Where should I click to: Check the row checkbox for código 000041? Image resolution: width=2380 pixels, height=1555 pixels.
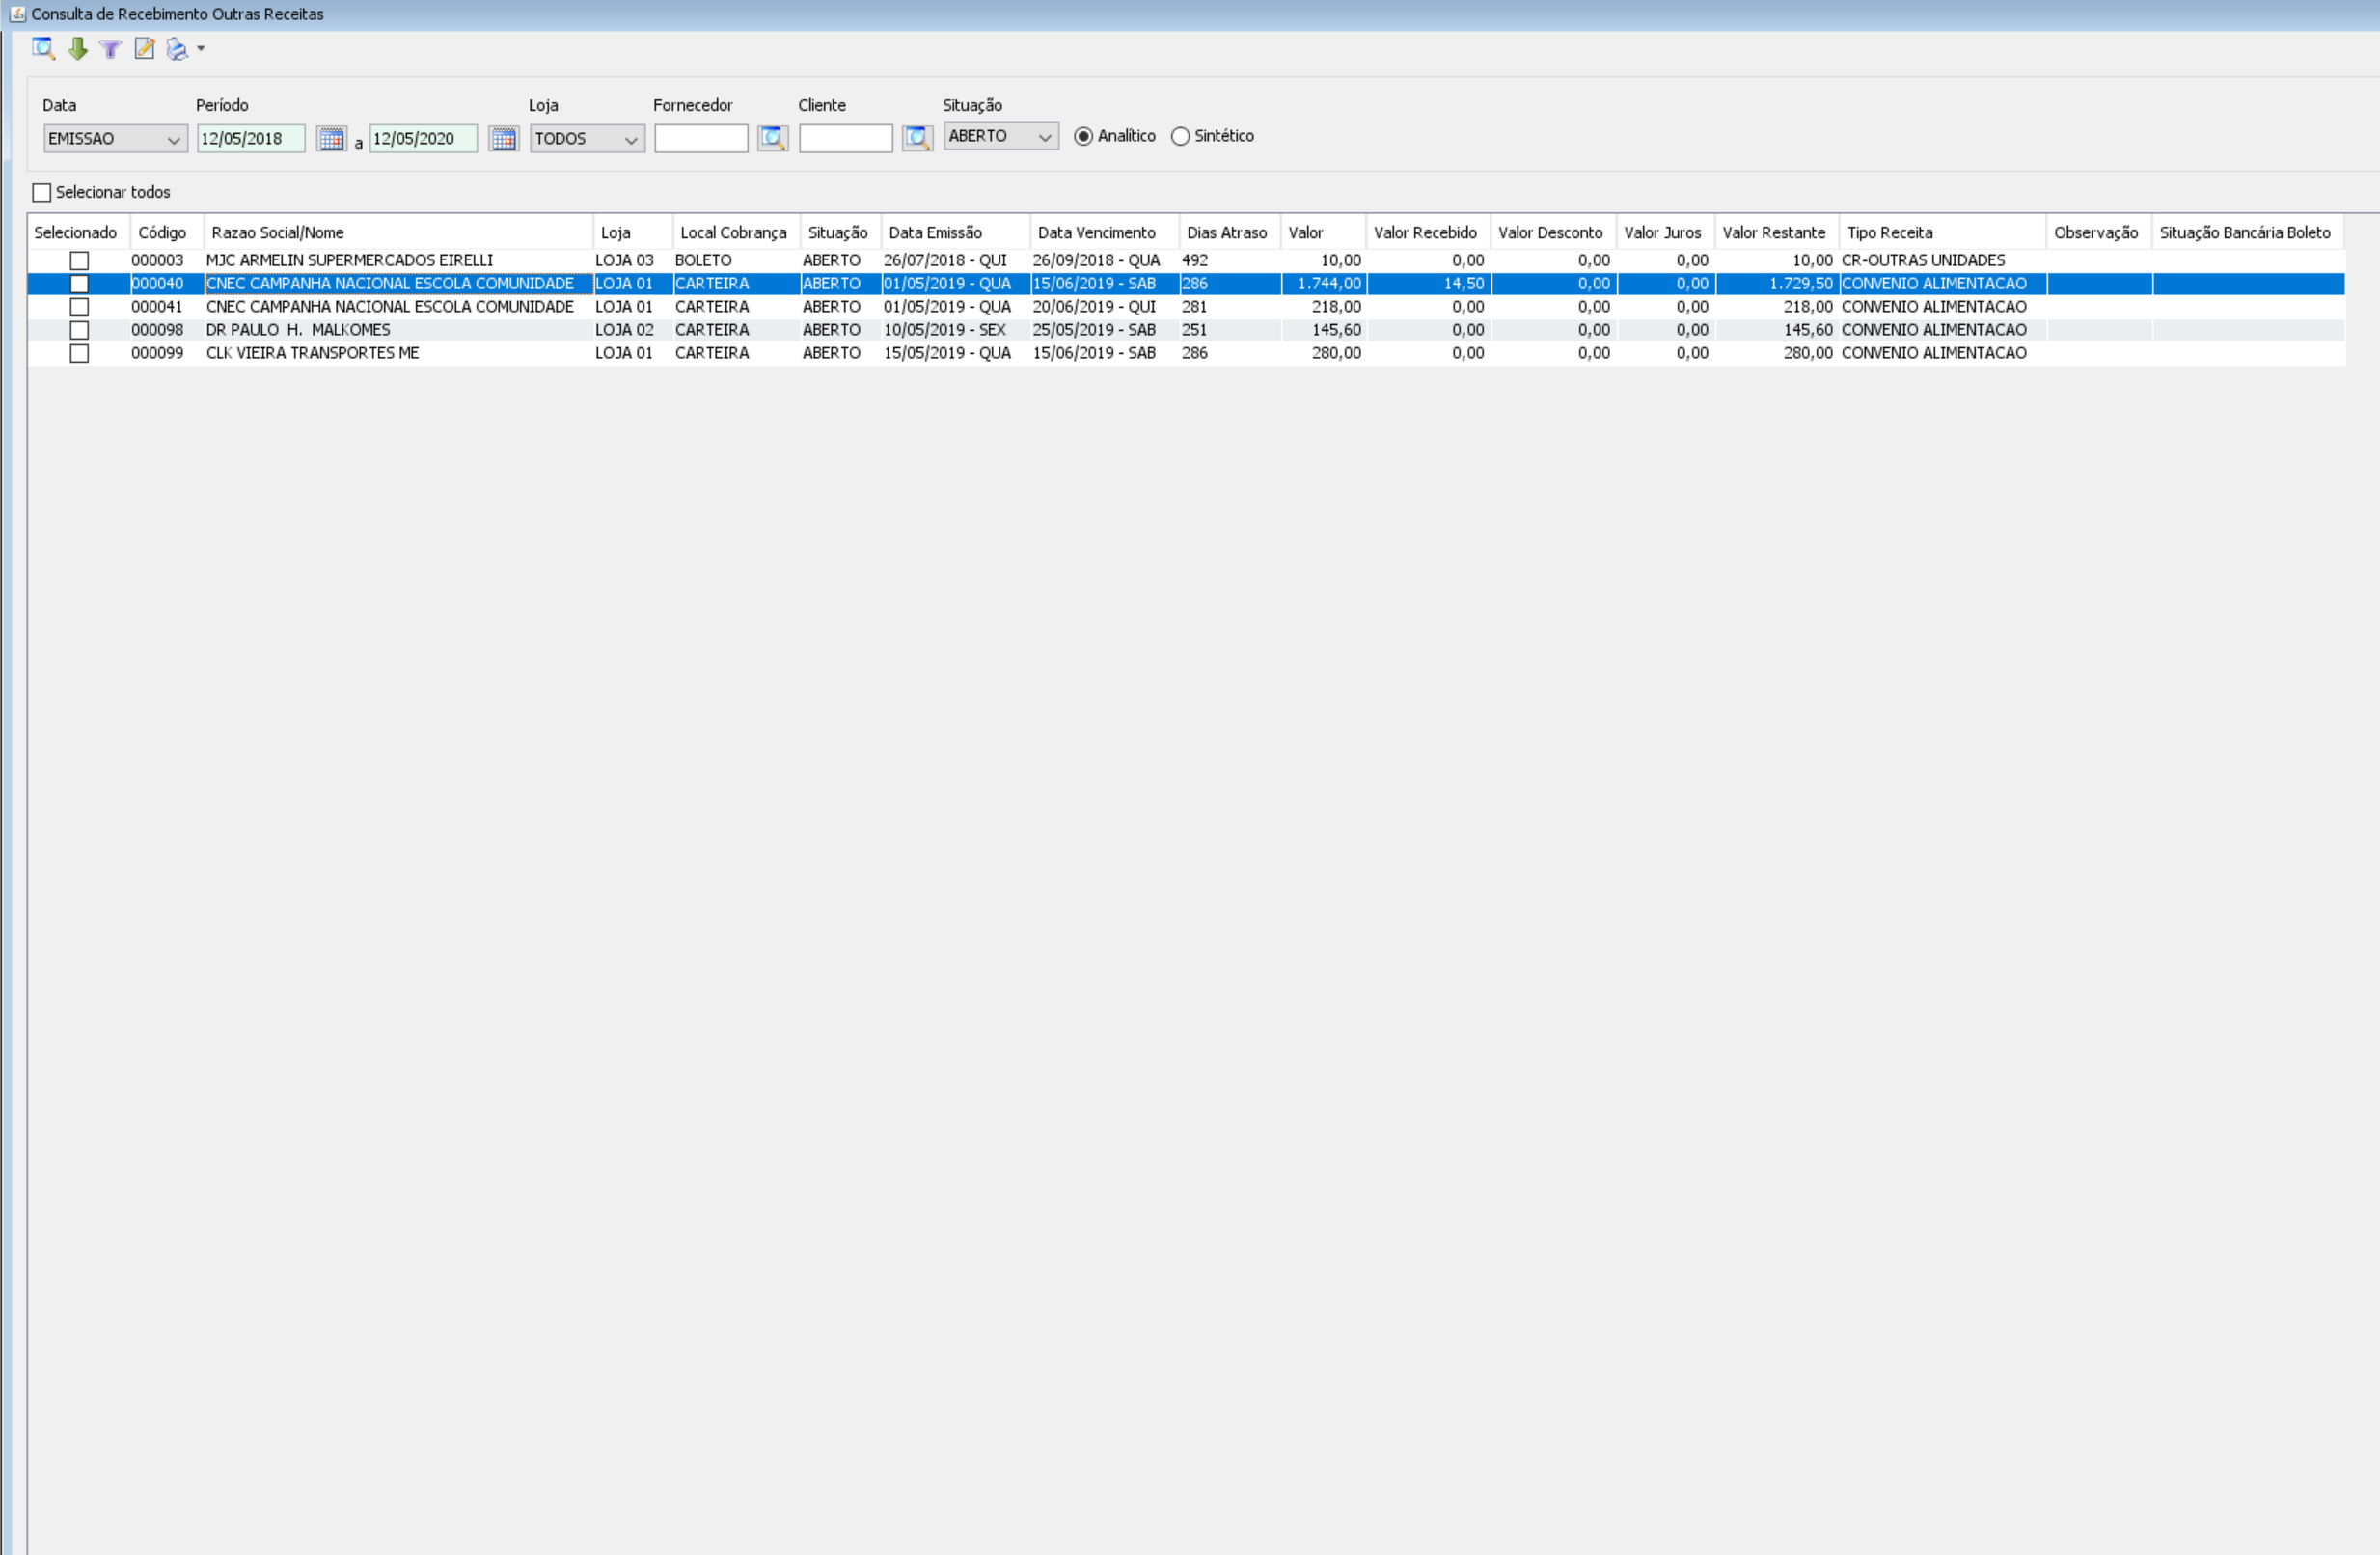[79, 307]
